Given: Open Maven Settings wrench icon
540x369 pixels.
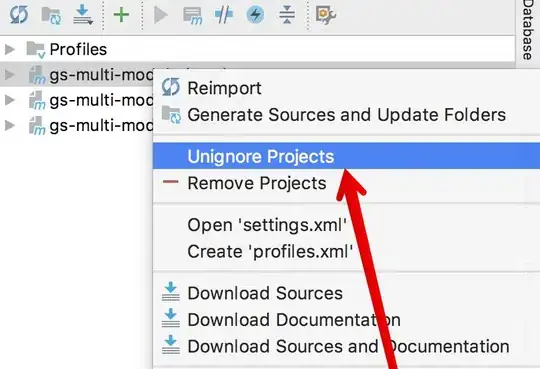Looking at the screenshot, I should click(x=325, y=15).
